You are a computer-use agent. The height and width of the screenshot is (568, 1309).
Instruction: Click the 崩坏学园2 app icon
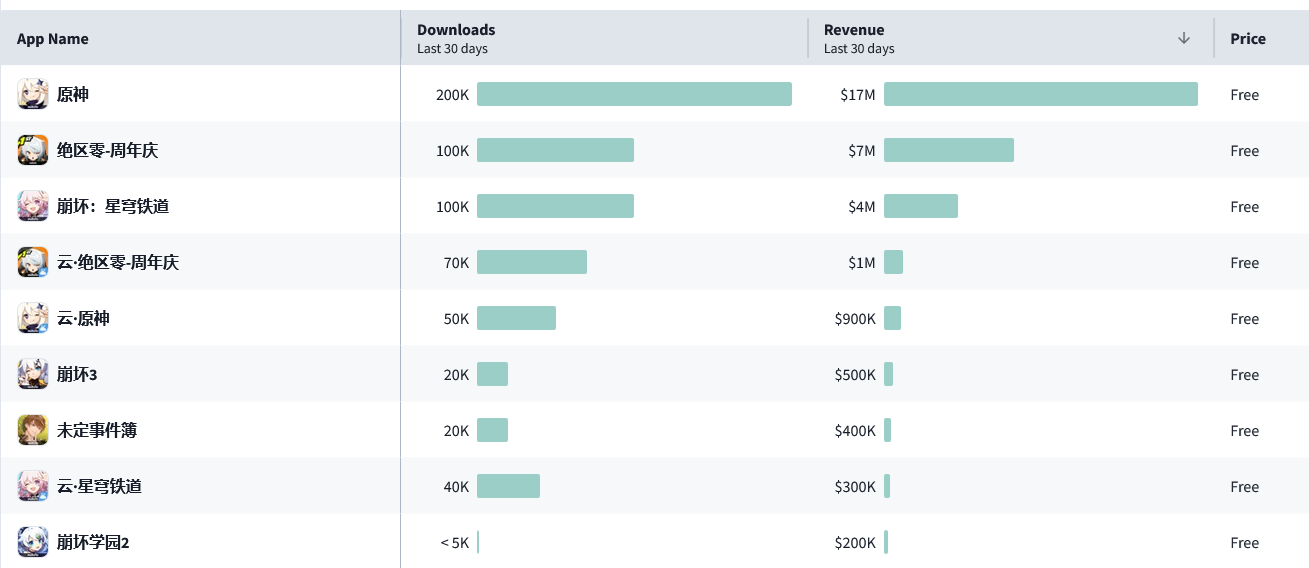pos(33,542)
